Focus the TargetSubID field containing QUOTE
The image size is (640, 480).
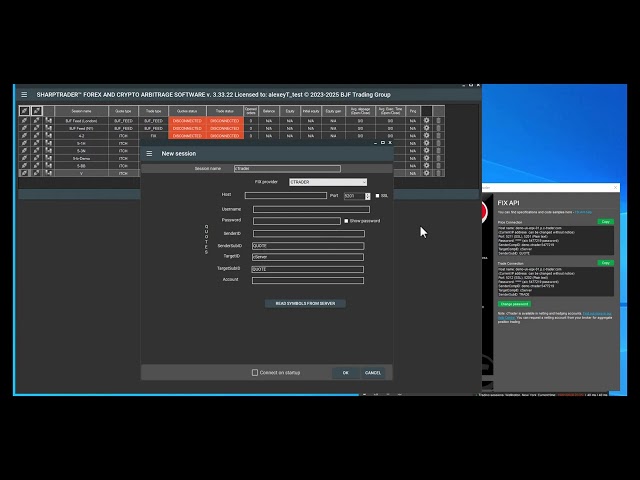[x=308, y=269]
